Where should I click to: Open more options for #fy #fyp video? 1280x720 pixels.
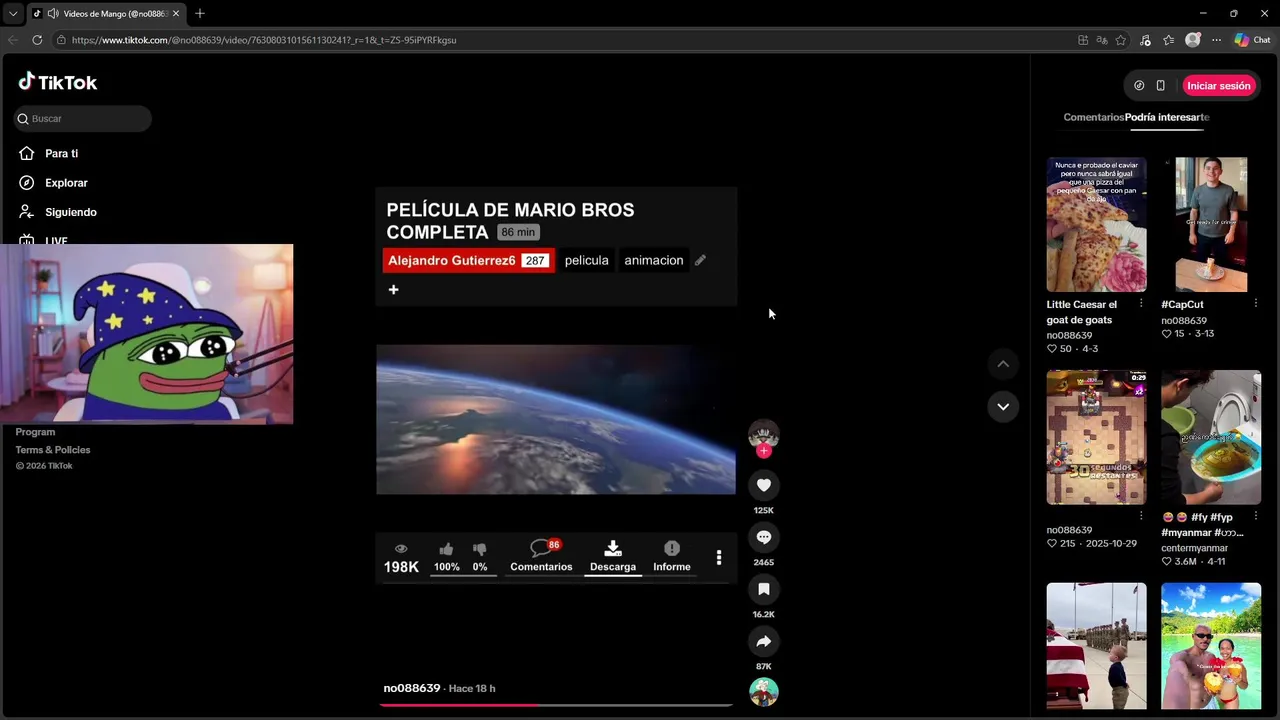pos(1256,517)
